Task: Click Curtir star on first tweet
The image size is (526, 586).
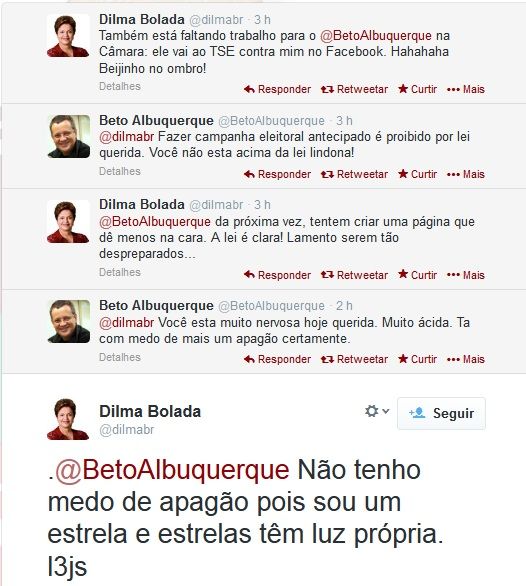Action: [x=418, y=89]
